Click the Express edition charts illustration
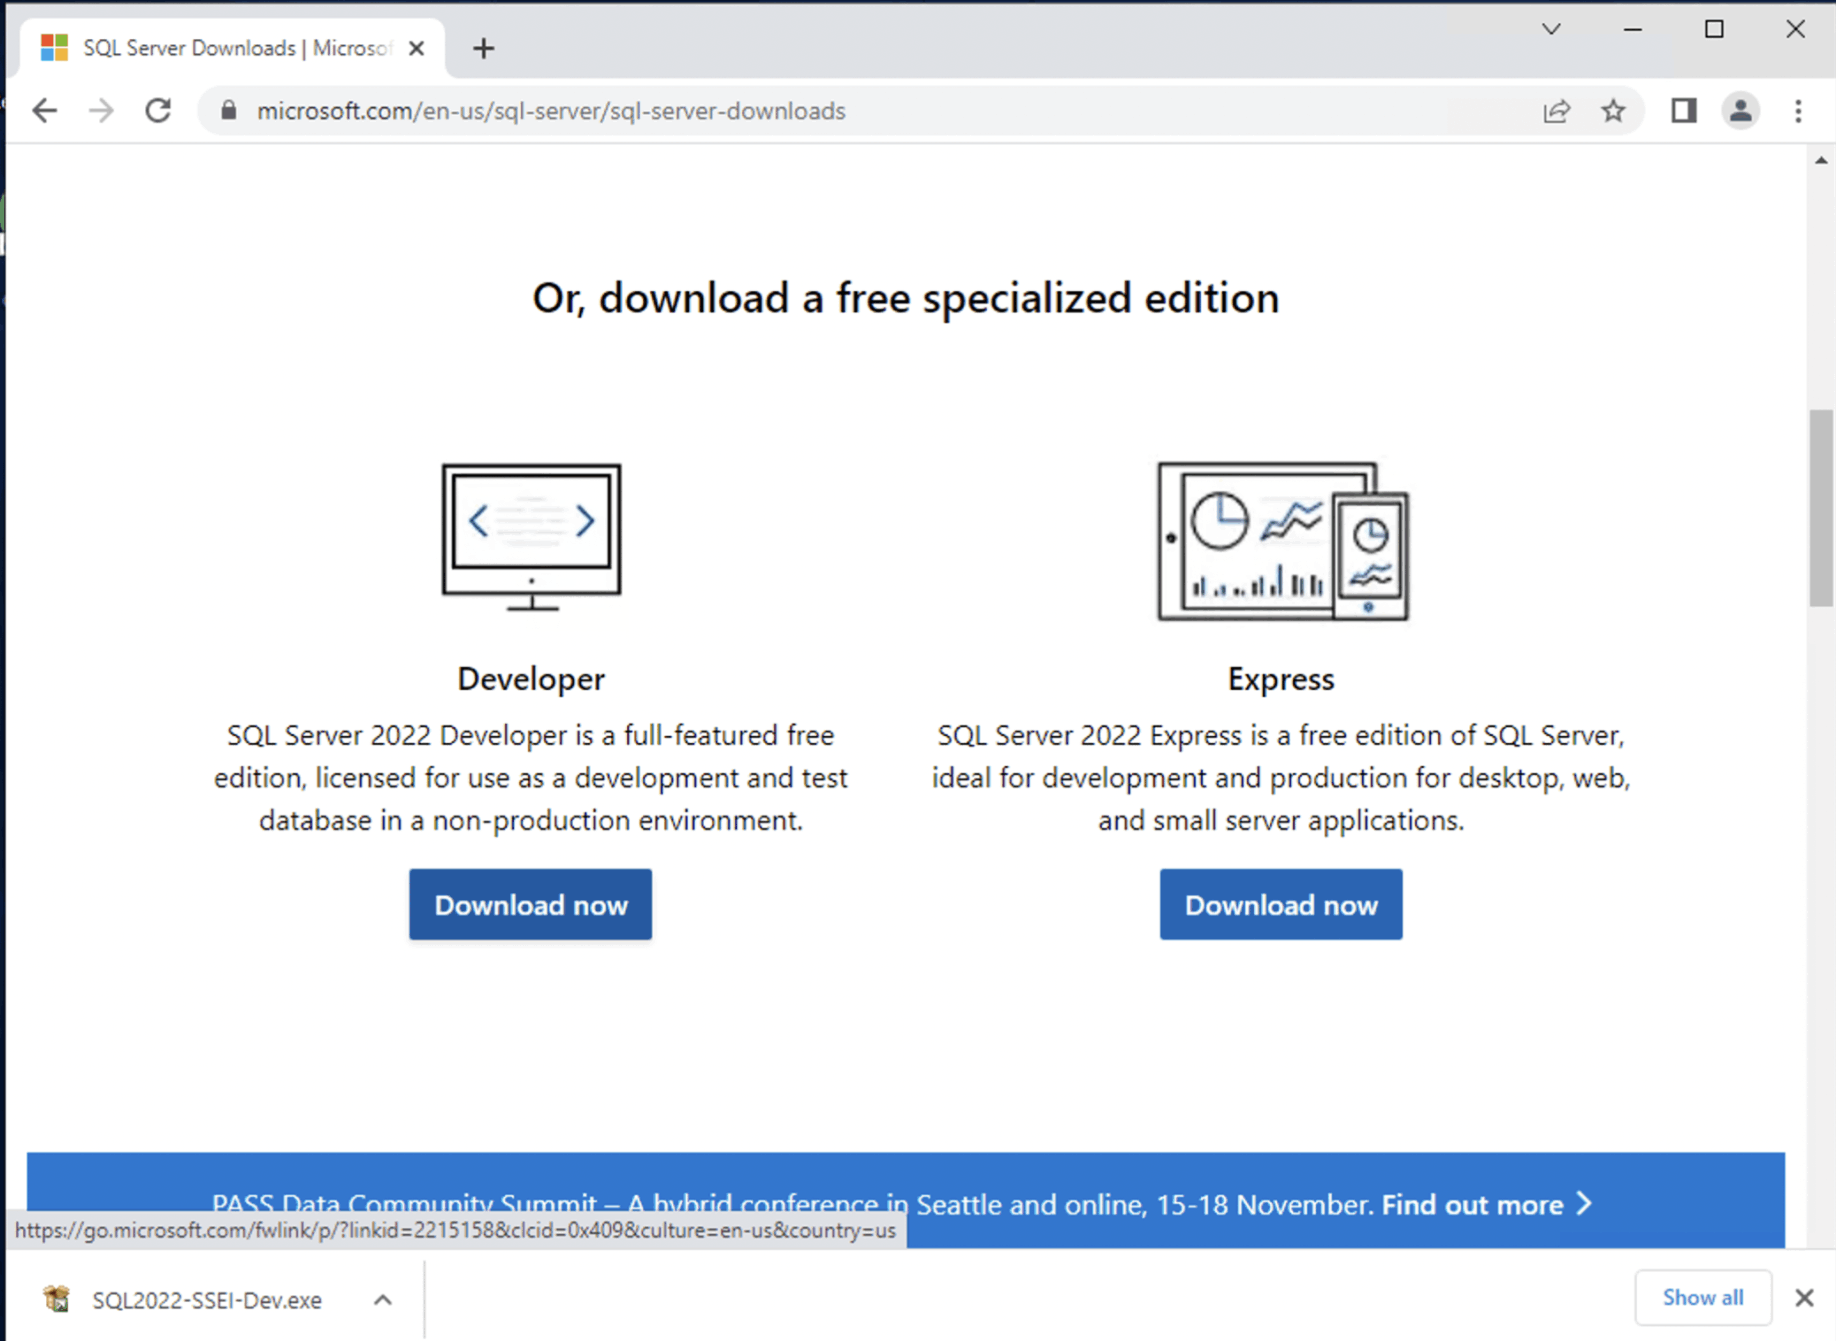Screen dimensions: 1836x1341 pyautogui.click(x=1282, y=541)
